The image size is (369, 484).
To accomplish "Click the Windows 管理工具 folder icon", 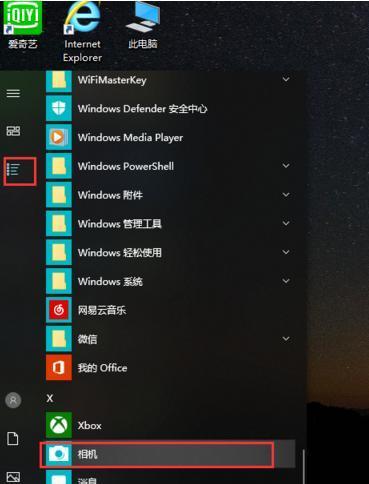I will (x=59, y=223).
